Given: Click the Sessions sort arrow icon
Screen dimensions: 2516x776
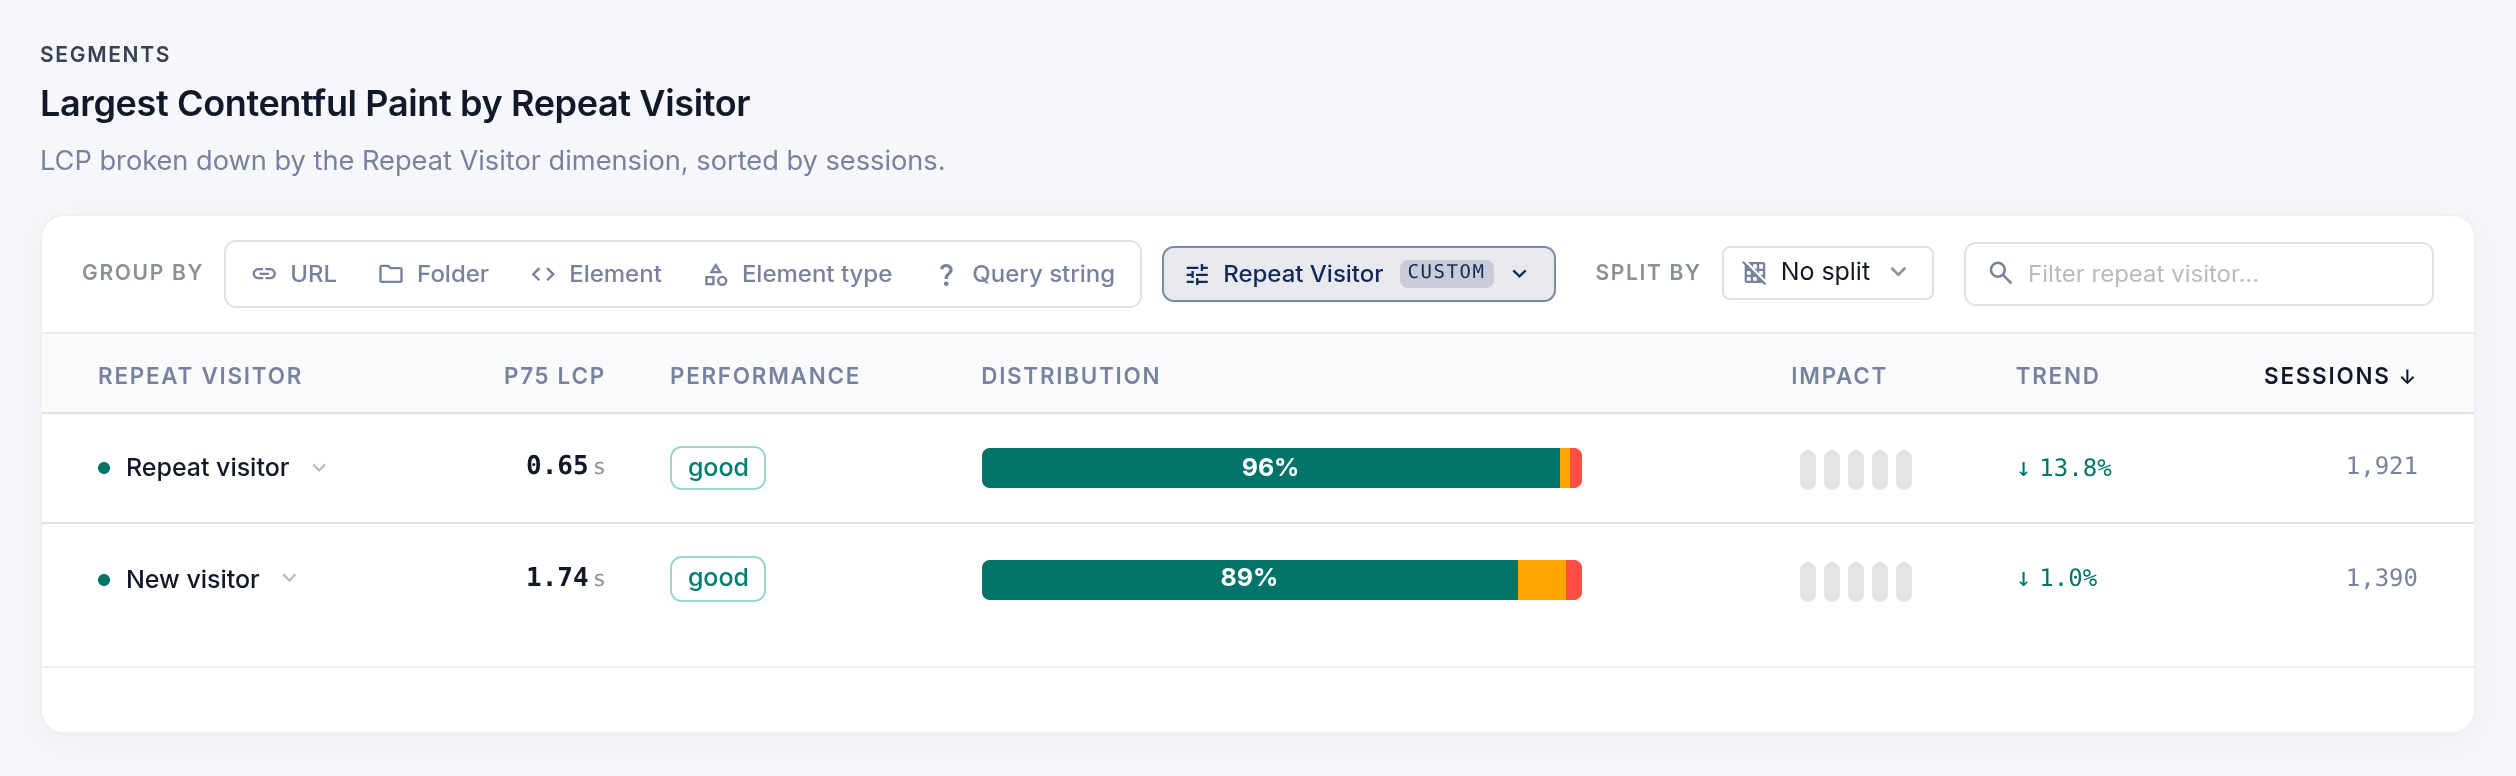Looking at the screenshot, I should [2407, 377].
